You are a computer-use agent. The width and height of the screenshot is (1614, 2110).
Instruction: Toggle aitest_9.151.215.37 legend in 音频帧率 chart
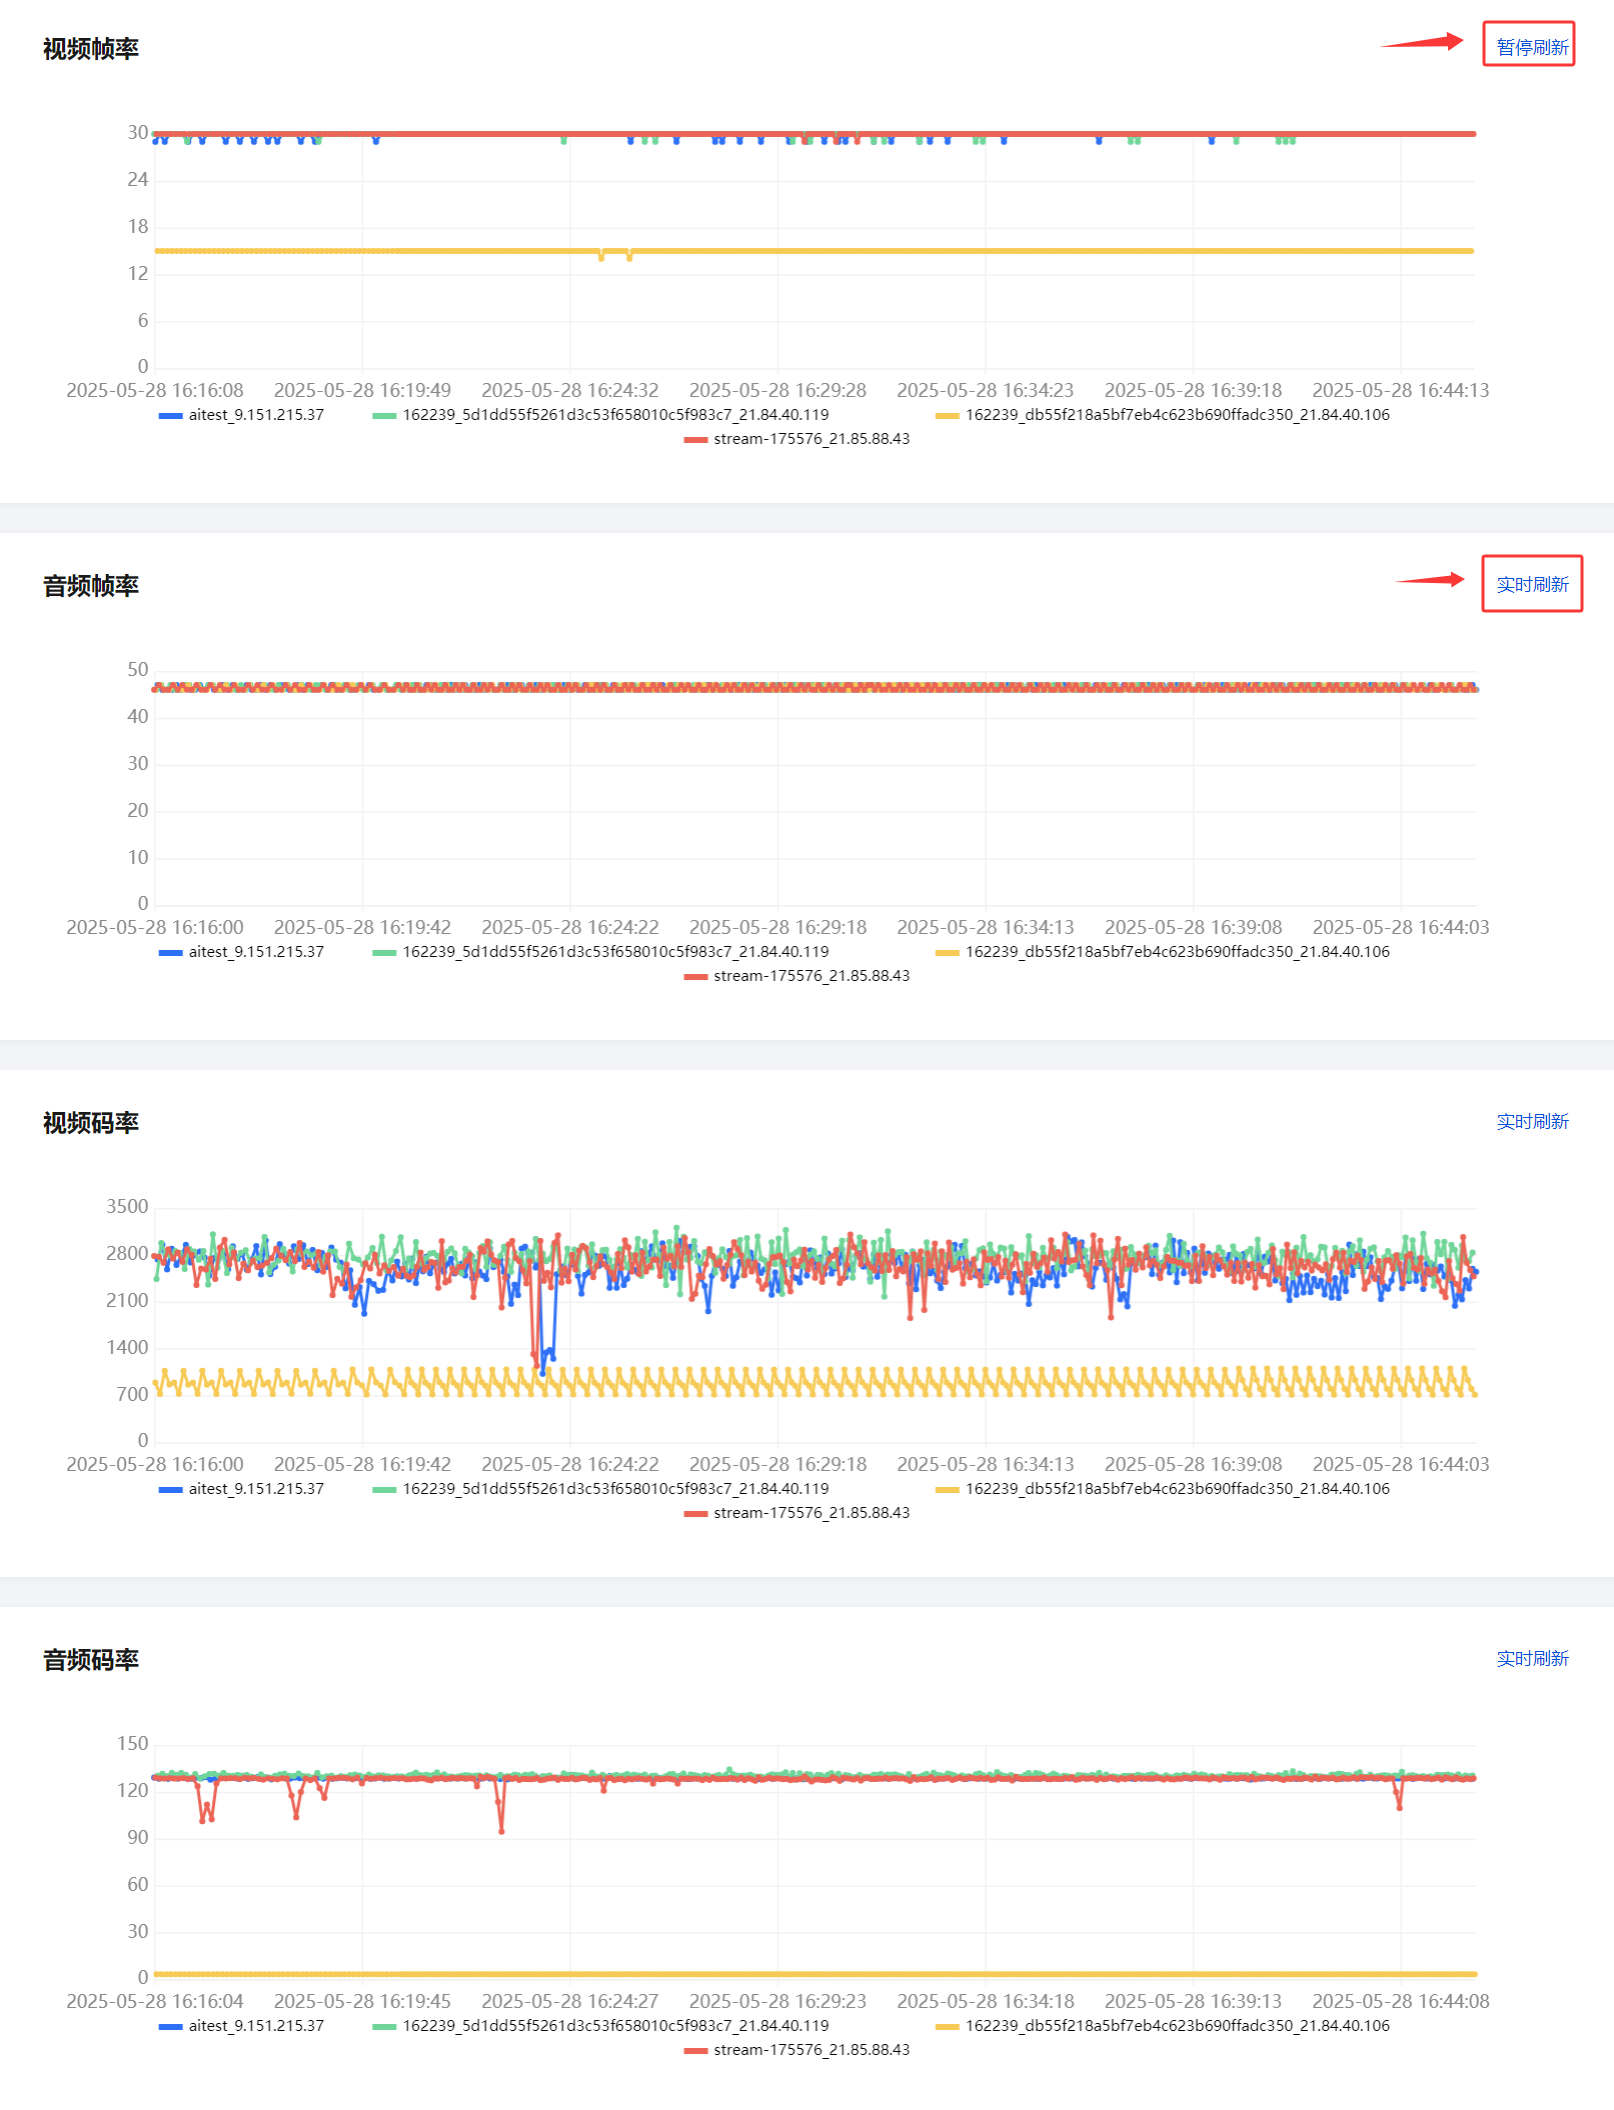[241, 952]
